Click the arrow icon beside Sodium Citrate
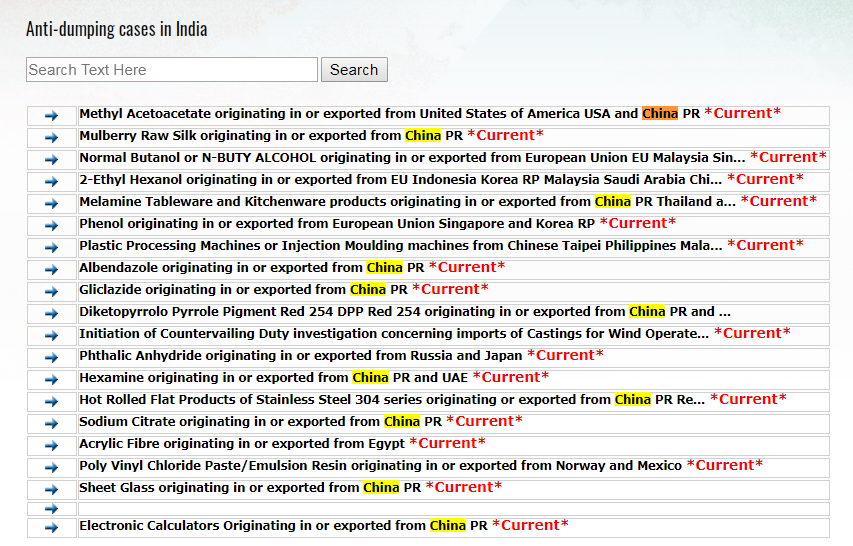 pos(52,423)
